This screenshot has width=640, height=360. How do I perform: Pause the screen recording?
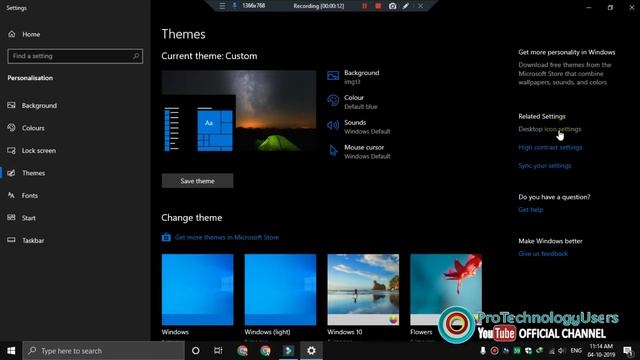[x=364, y=6]
